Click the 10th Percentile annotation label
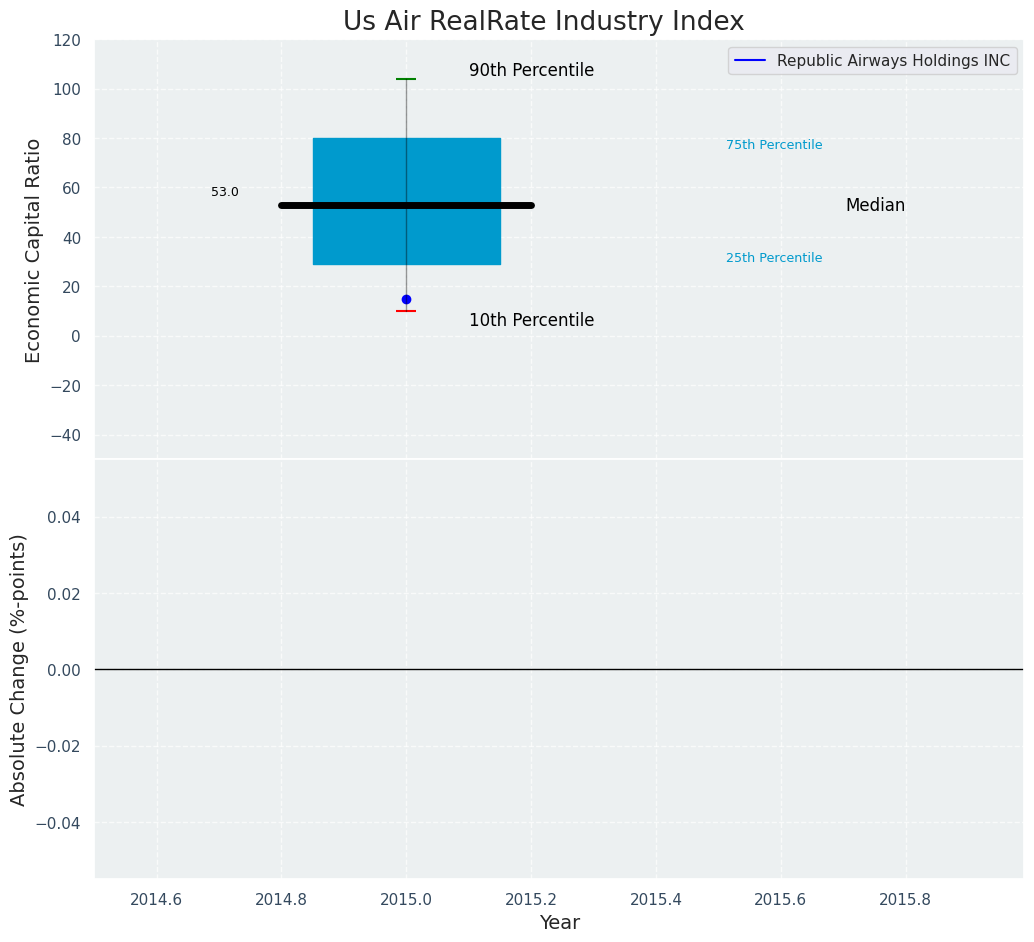 (531, 321)
